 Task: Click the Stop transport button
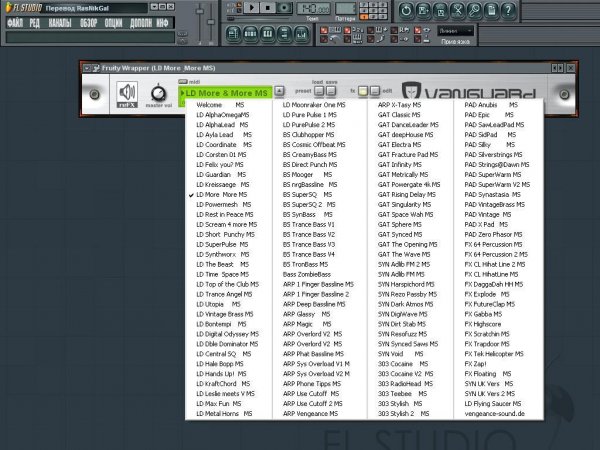pyautogui.click(x=267, y=8)
